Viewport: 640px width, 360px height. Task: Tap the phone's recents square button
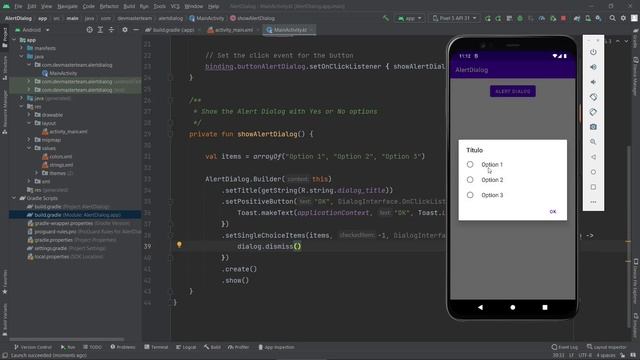(x=545, y=307)
